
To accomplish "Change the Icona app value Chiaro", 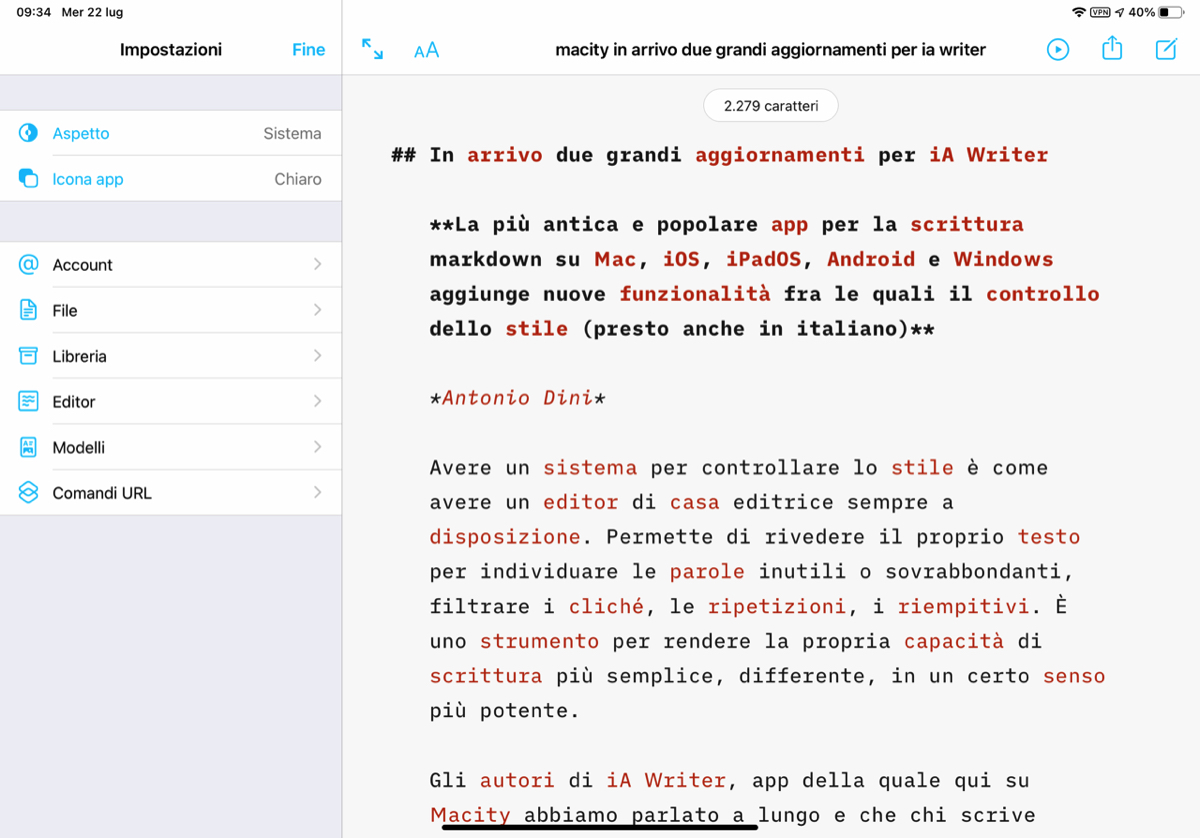I will (x=298, y=179).
